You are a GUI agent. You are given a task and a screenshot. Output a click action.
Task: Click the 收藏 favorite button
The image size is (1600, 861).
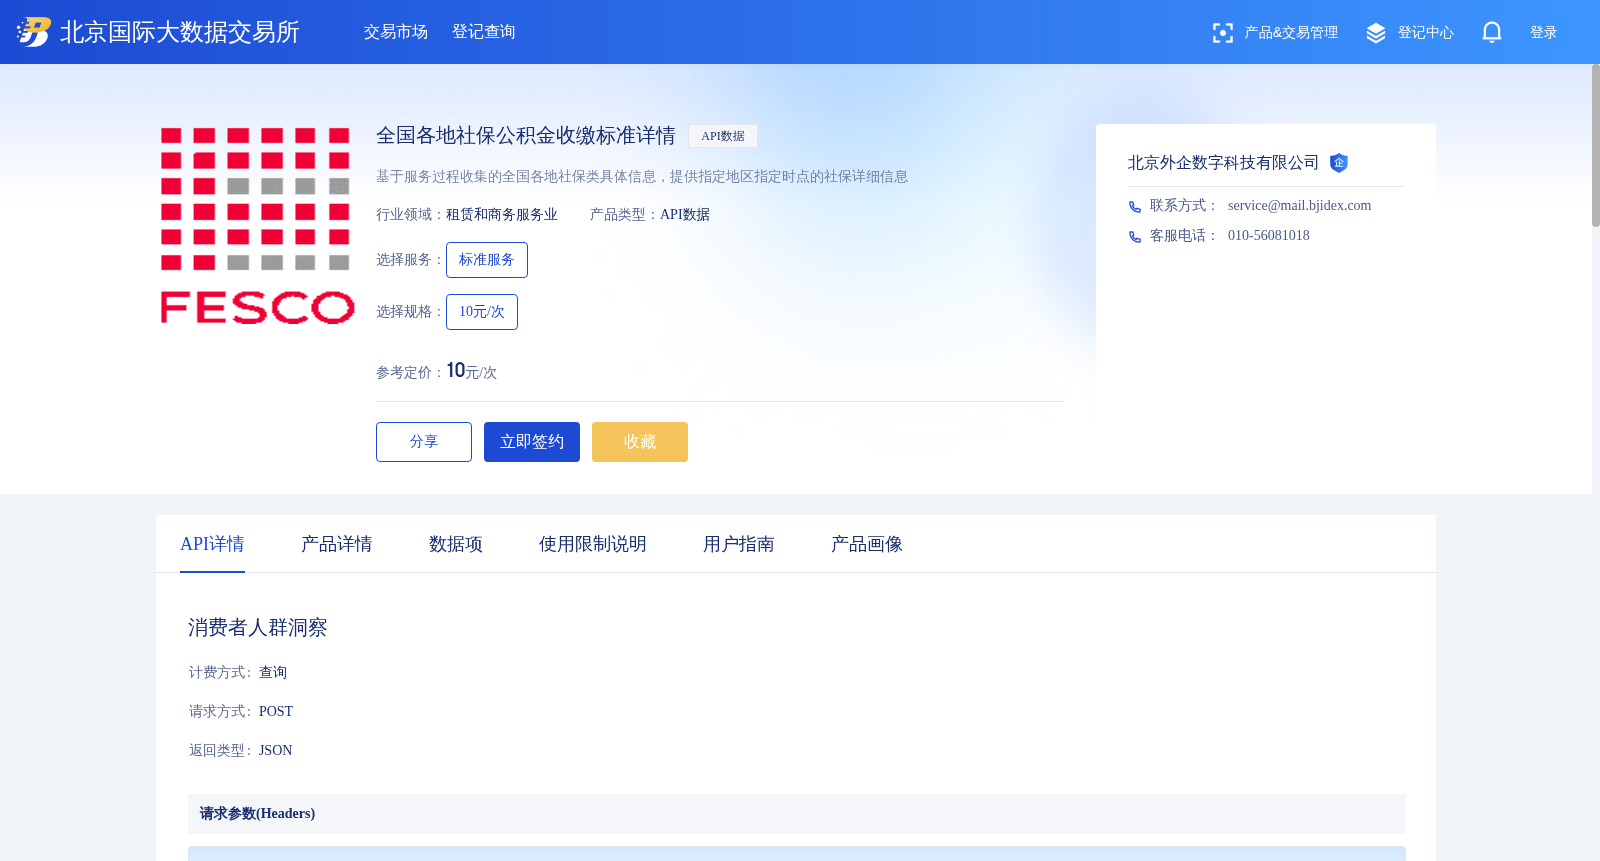pos(640,442)
